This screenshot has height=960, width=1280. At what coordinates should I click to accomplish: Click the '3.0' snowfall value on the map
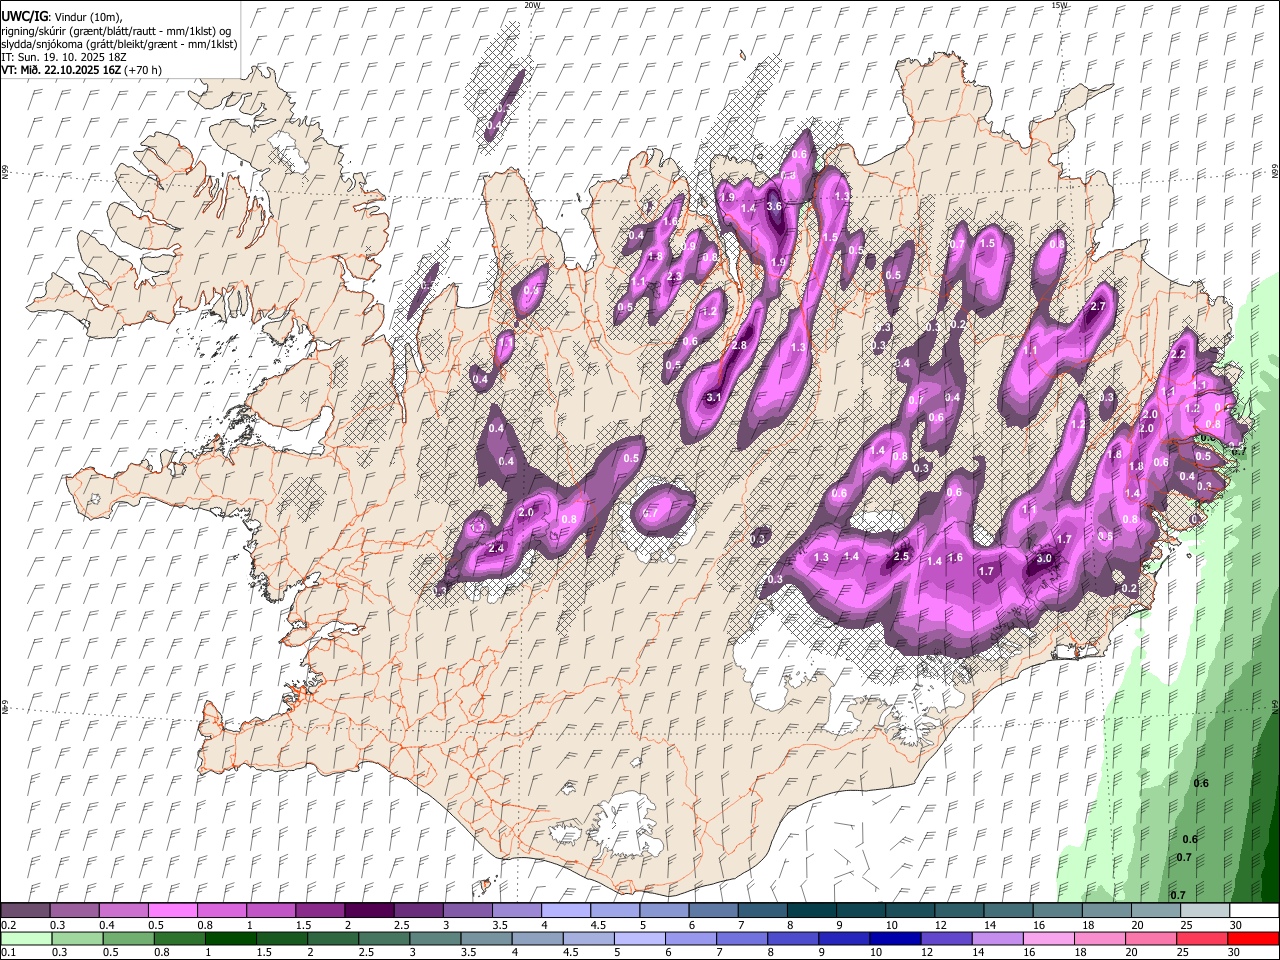(1044, 559)
